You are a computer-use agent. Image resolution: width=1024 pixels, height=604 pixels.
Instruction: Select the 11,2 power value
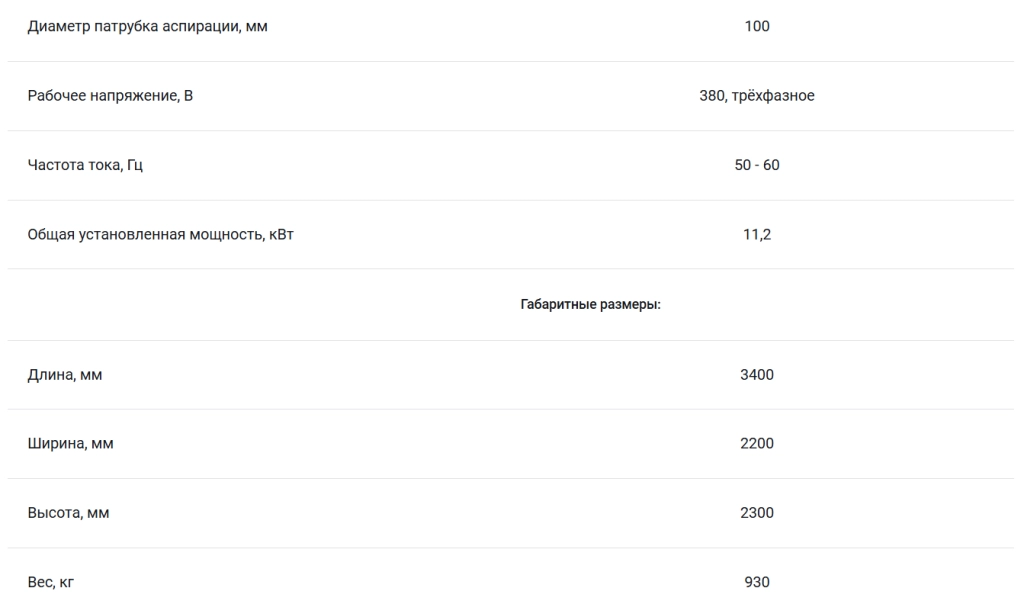(x=757, y=234)
